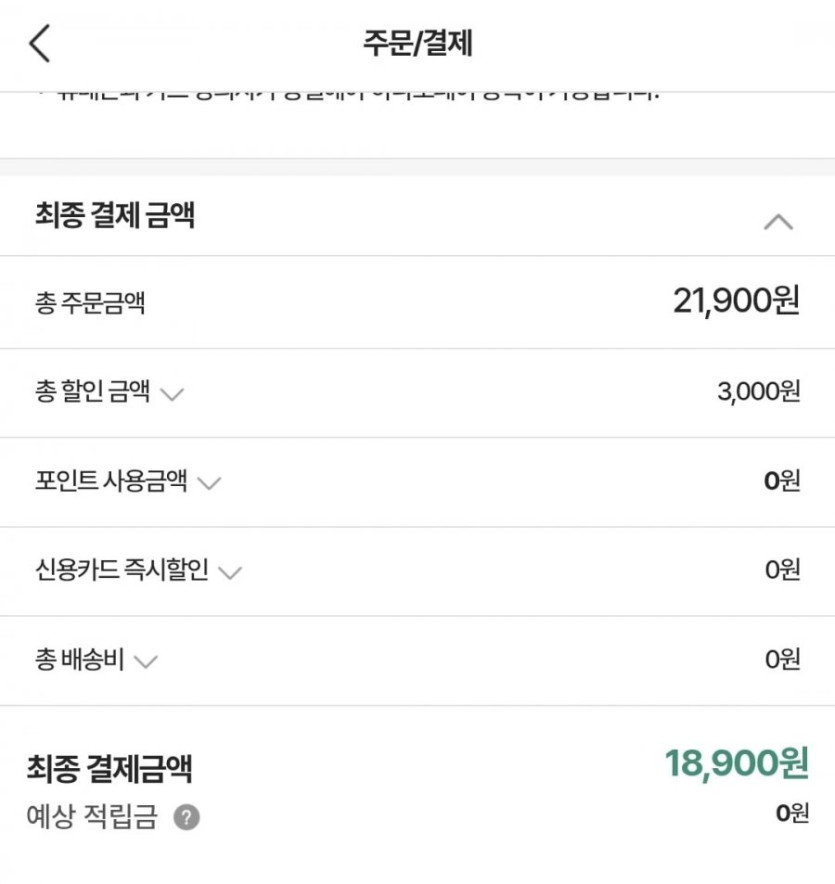Viewport: 835px width, 884px height.
Task: Collapse the 최종 결제 금액 section
Action: coord(777,222)
